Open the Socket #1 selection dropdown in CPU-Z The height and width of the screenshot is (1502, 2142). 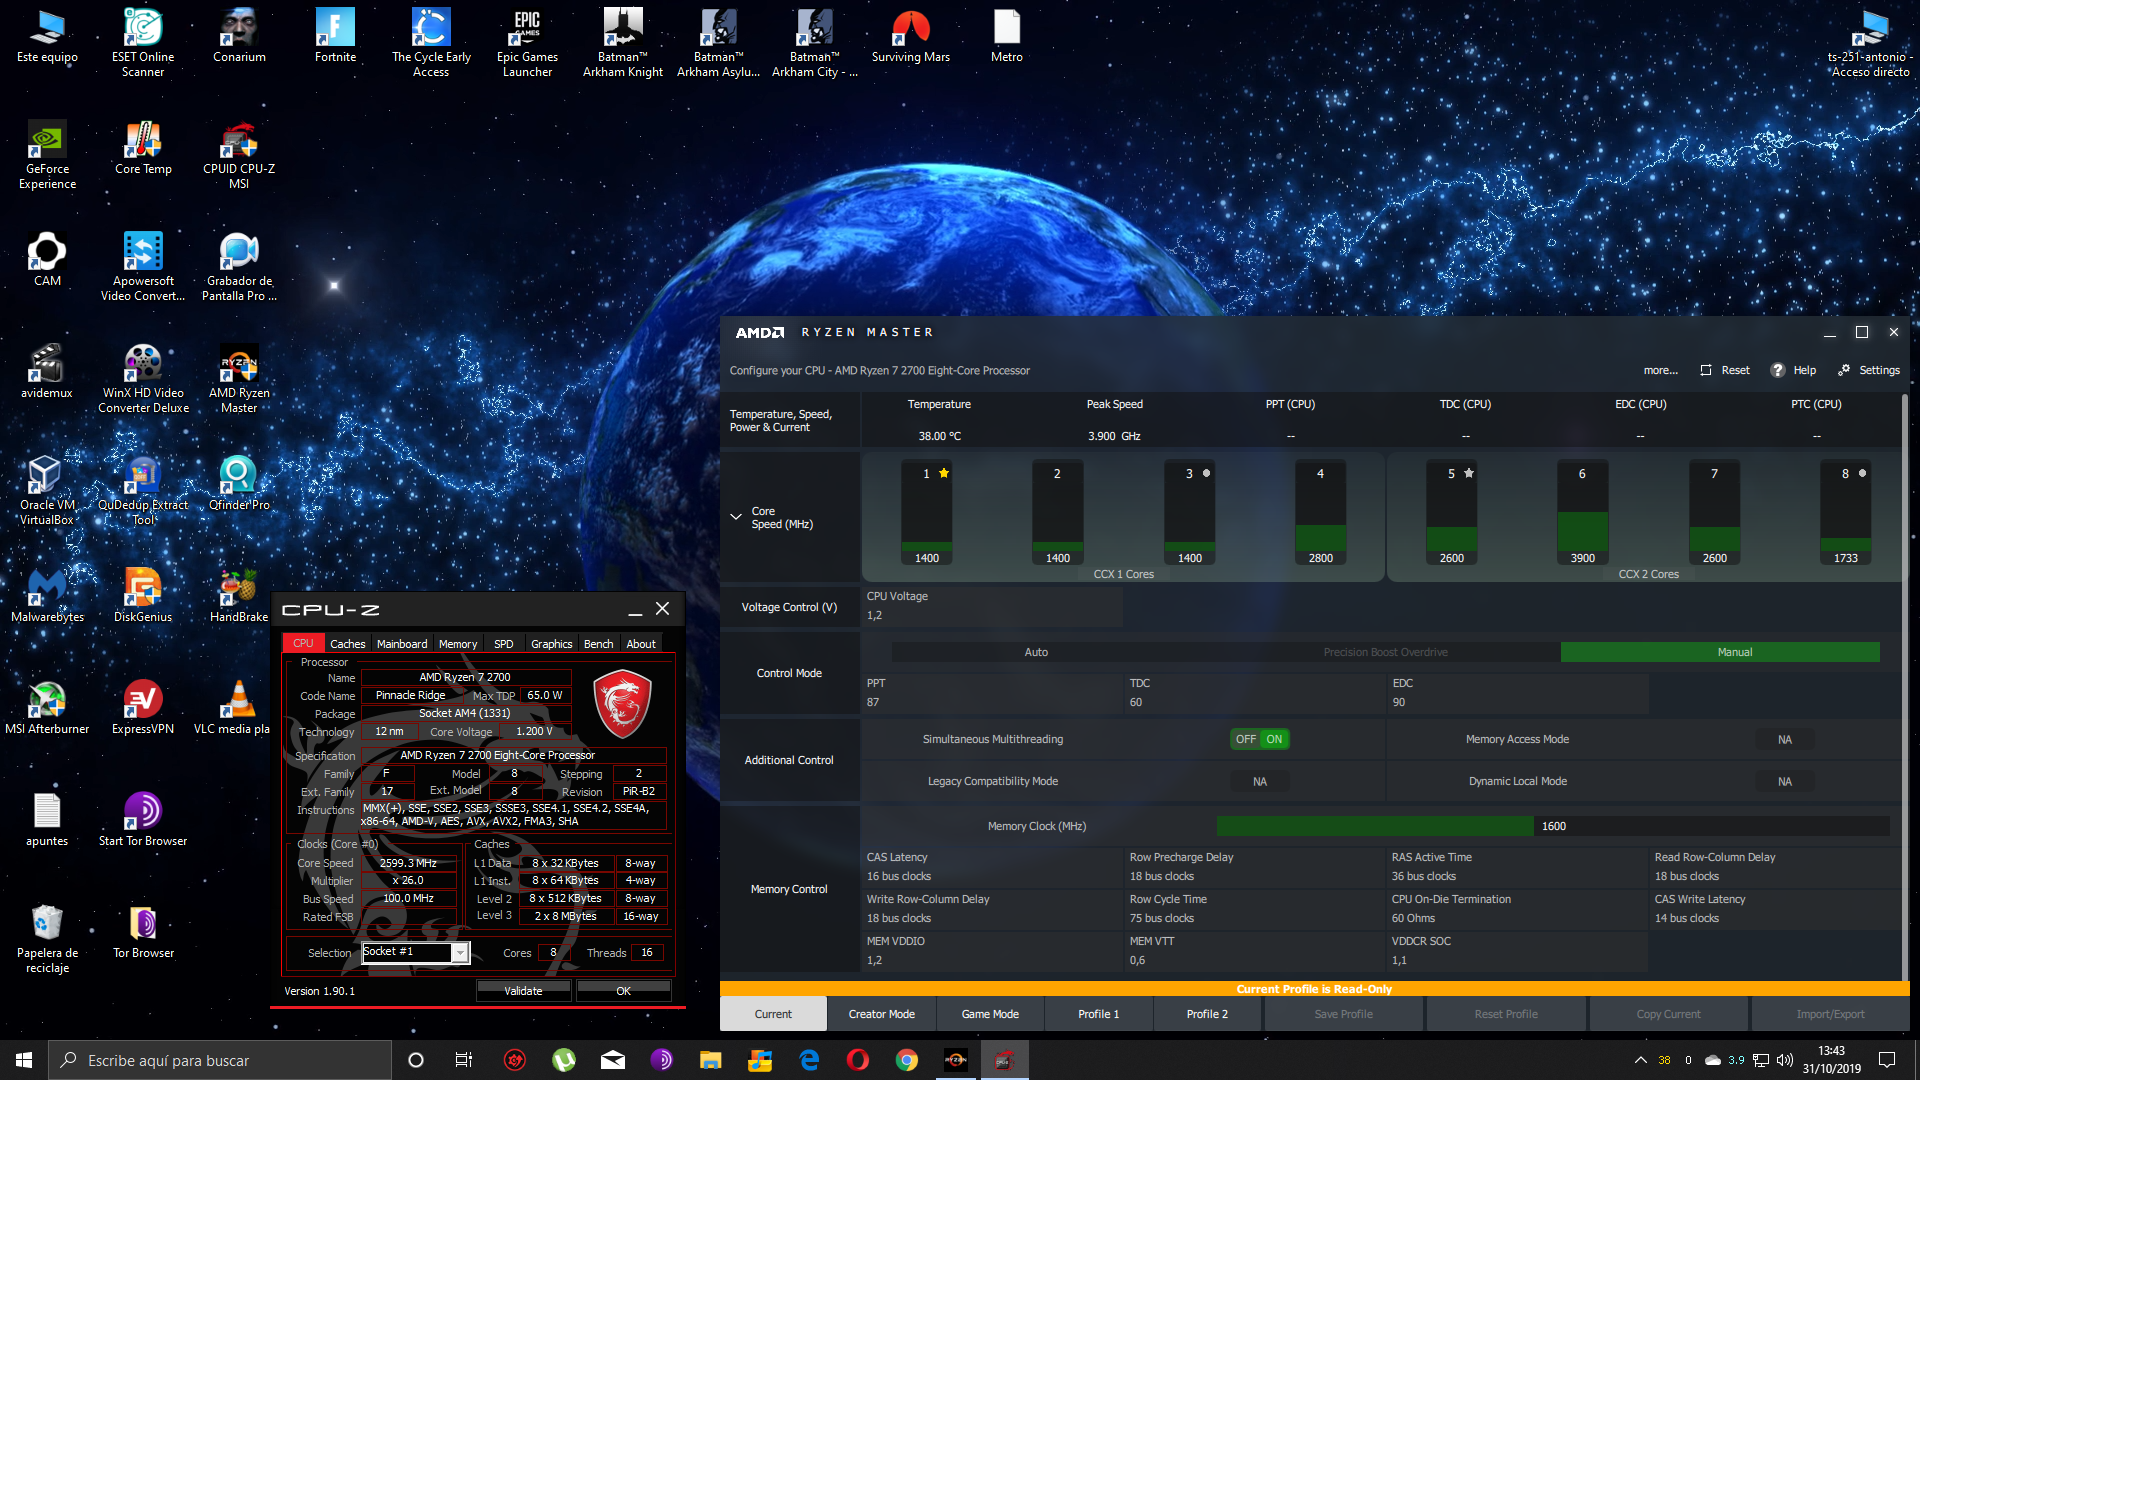pyautogui.click(x=460, y=952)
